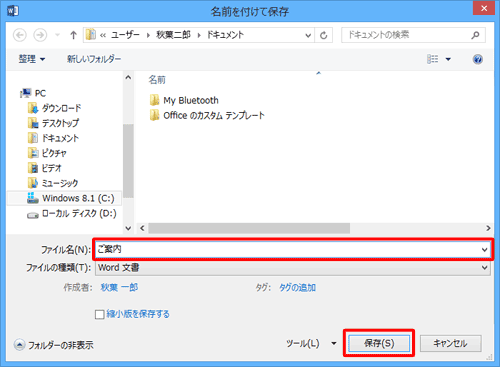Viewport: 500px width, 367px height.
Task: Click horizontal scrollbar left arrow
Action: tap(143, 228)
